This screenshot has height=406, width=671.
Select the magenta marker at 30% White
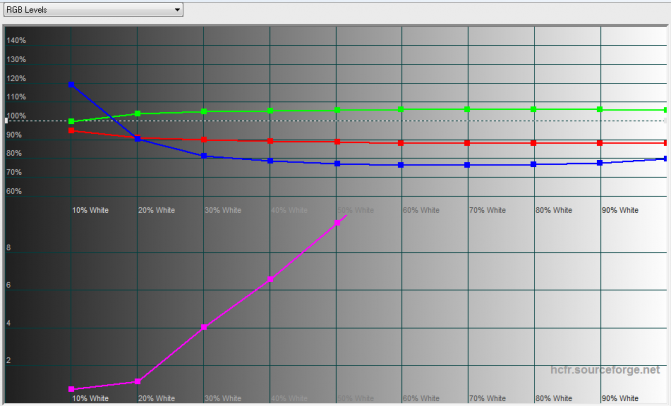[204, 327]
